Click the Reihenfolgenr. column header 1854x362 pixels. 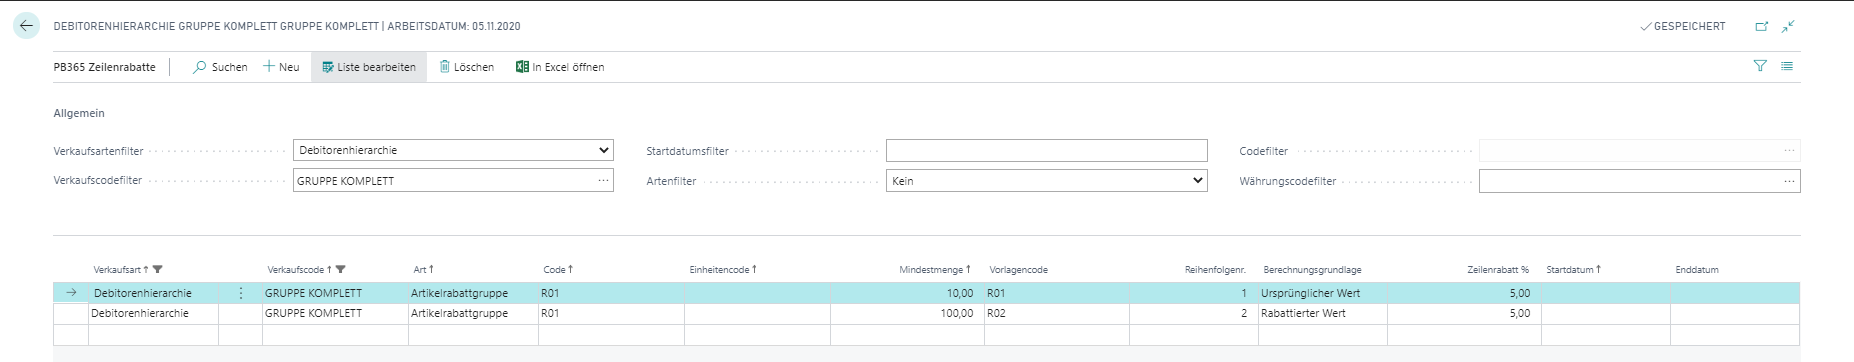point(1215,270)
